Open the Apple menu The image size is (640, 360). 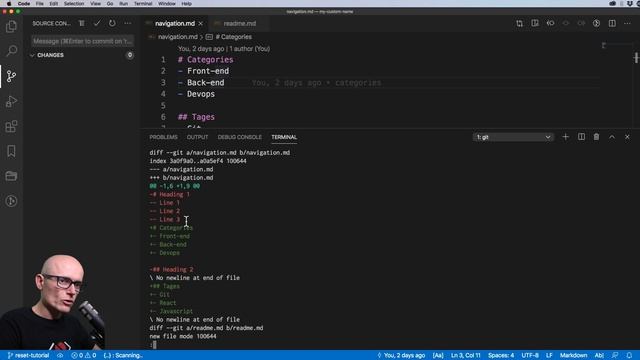(x=9, y=3)
